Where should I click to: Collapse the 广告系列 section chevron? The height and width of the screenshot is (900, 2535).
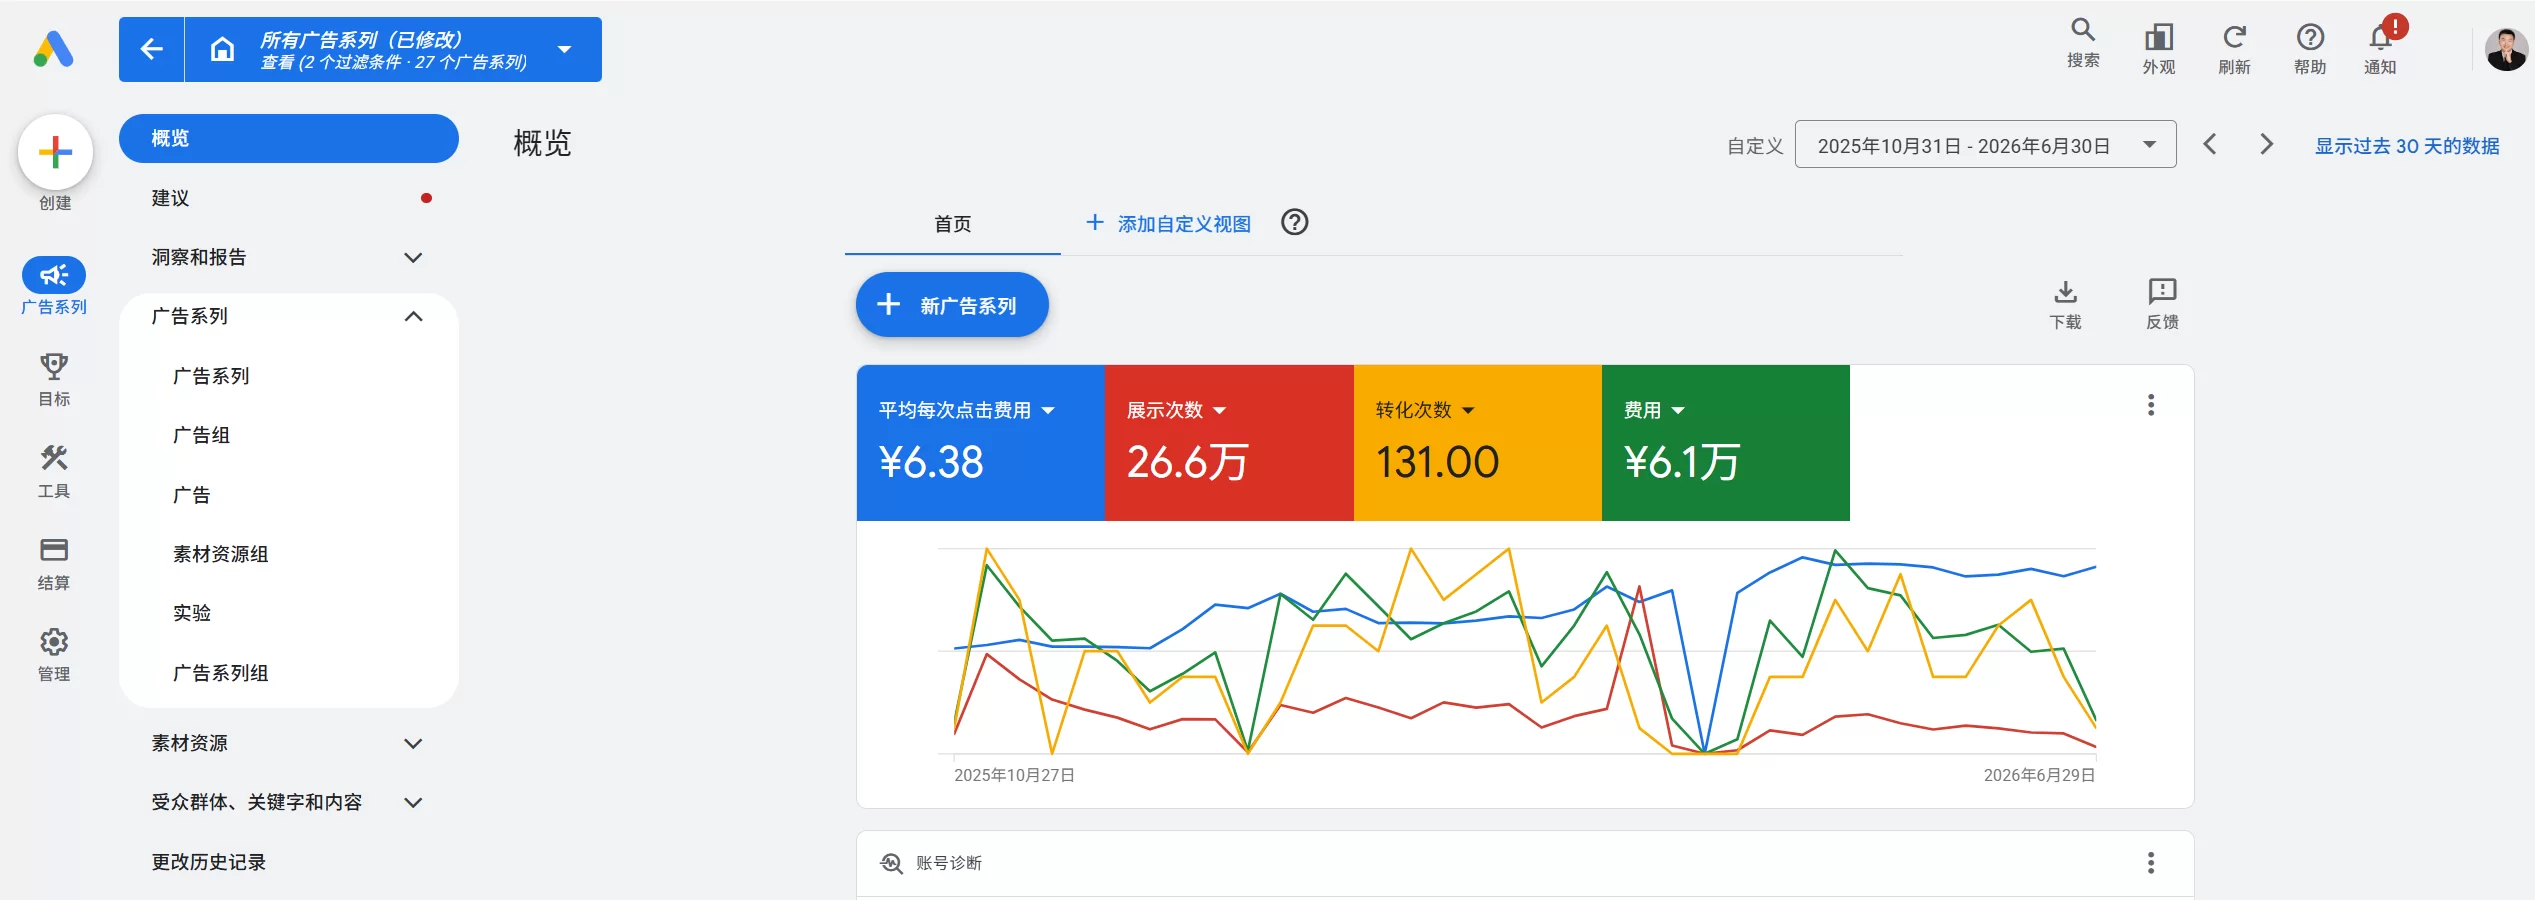[x=413, y=316]
